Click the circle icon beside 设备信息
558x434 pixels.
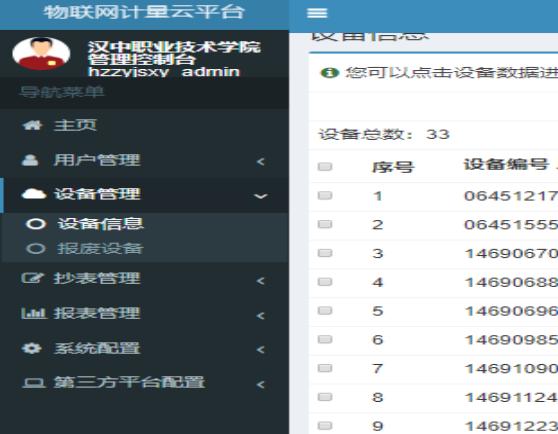[36, 224]
